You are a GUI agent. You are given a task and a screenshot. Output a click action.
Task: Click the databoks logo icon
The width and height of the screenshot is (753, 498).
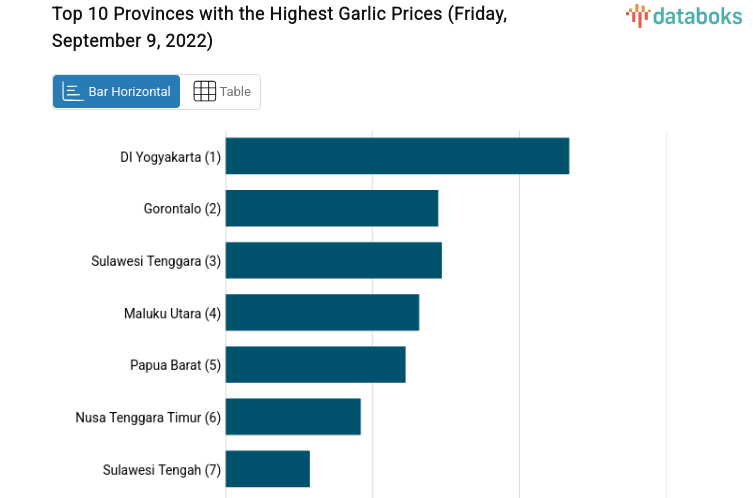click(x=638, y=15)
